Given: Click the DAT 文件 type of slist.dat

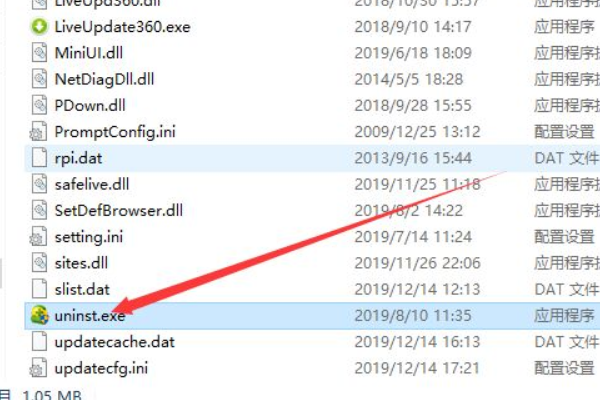Looking at the screenshot, I should click(x=566, y=289).
